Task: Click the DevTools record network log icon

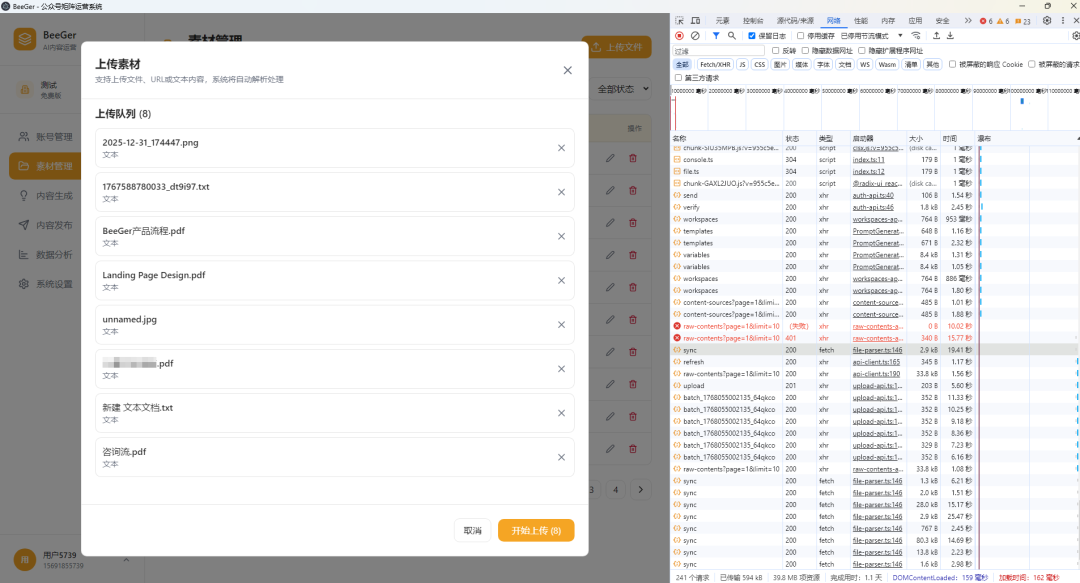Action: tap(680, 36)
